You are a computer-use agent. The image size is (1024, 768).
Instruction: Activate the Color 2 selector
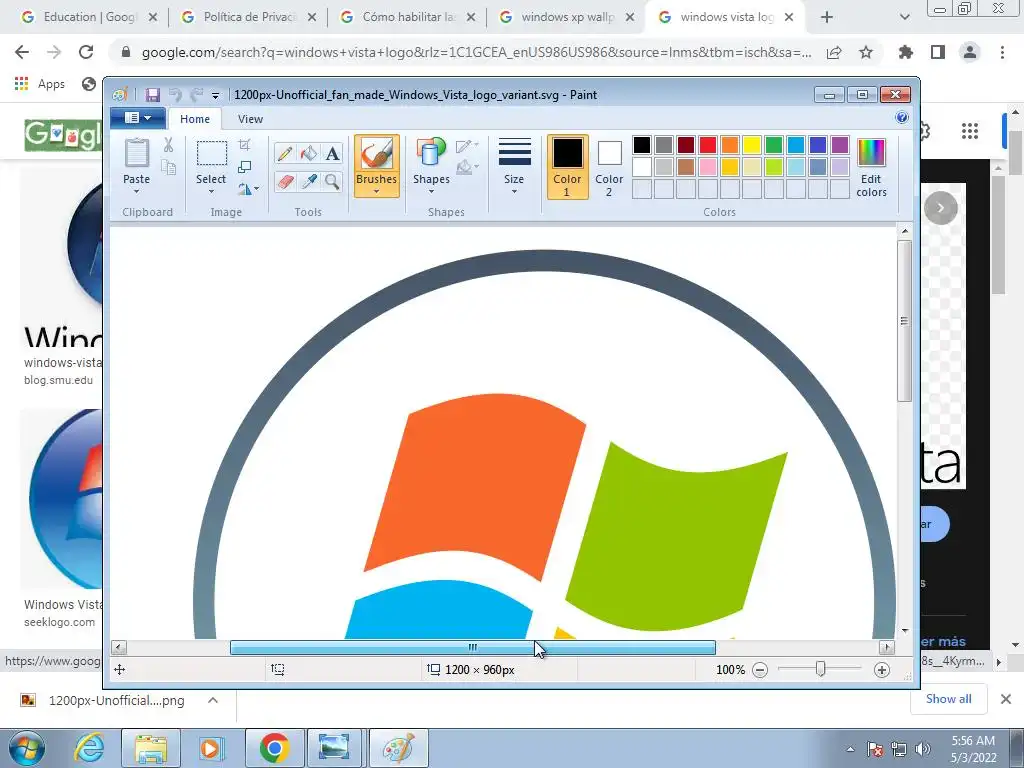tap(609, 167)
